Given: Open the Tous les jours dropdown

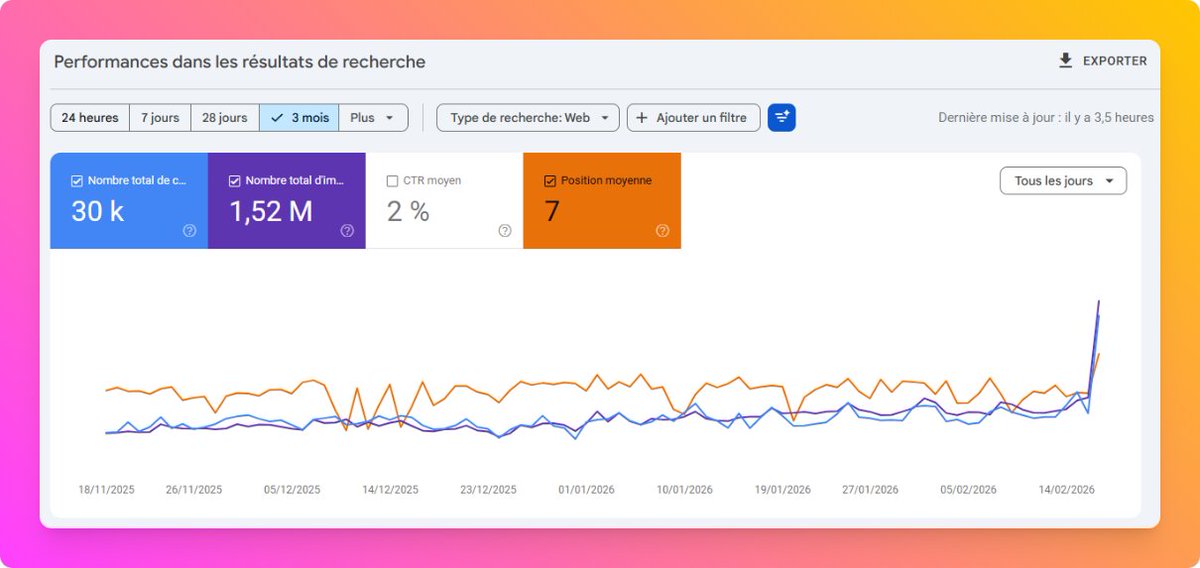Looking at the screenshot, I should (1063, 181).
